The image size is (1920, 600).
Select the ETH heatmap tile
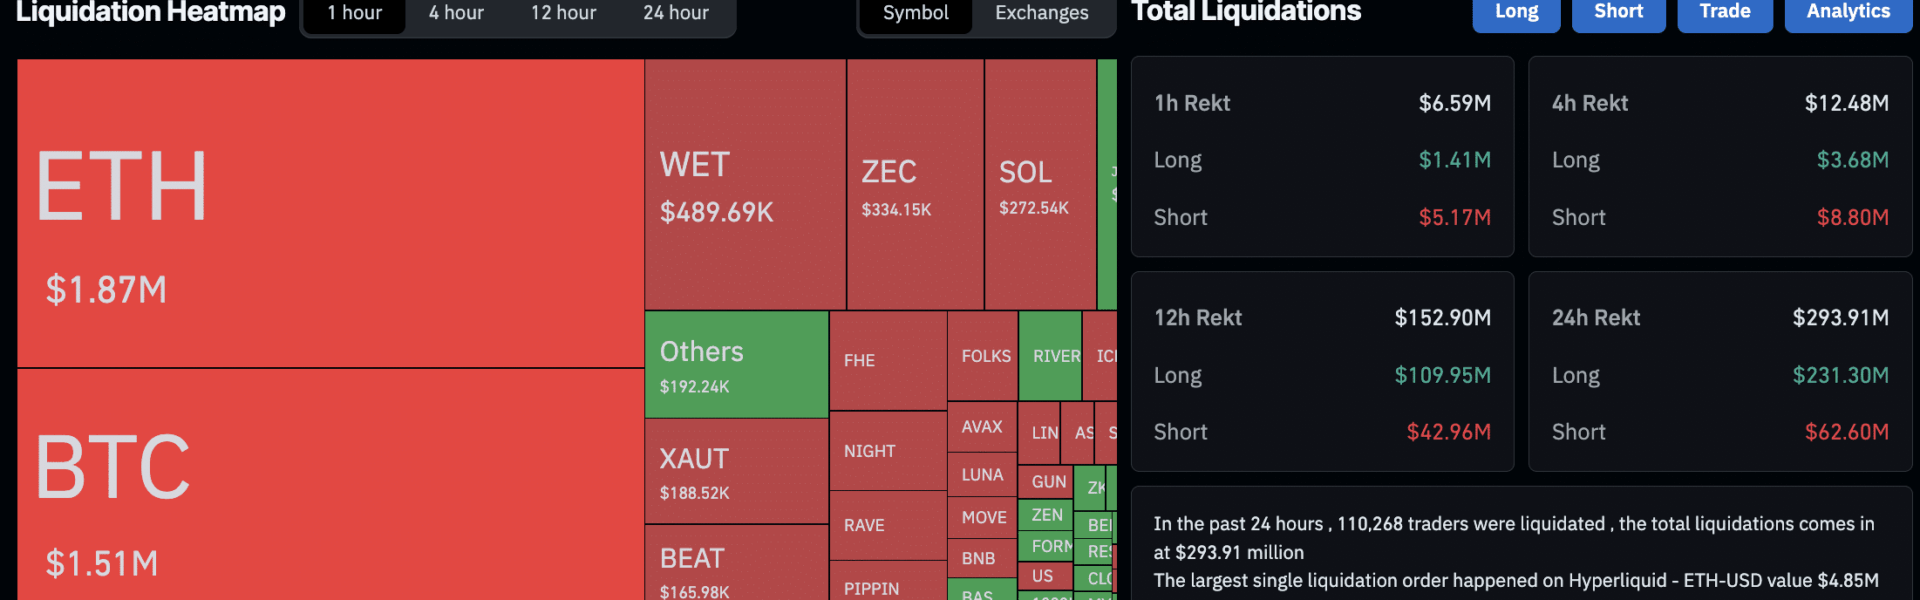click(330, 213)
